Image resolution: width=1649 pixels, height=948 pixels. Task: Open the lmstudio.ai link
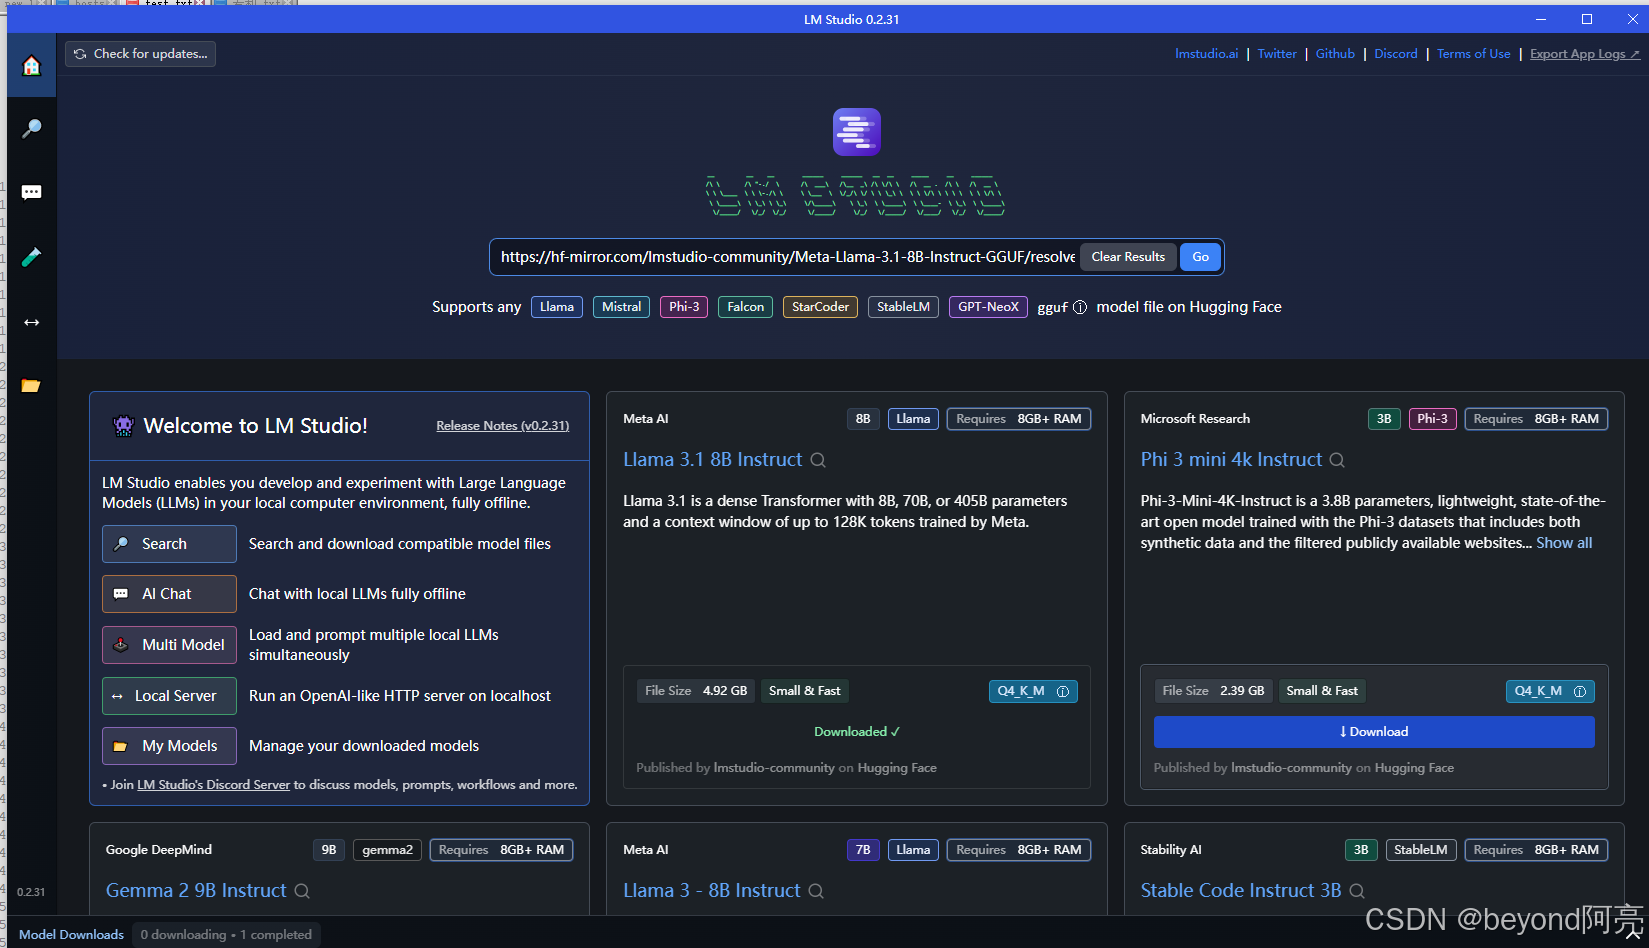[1206, 54]
